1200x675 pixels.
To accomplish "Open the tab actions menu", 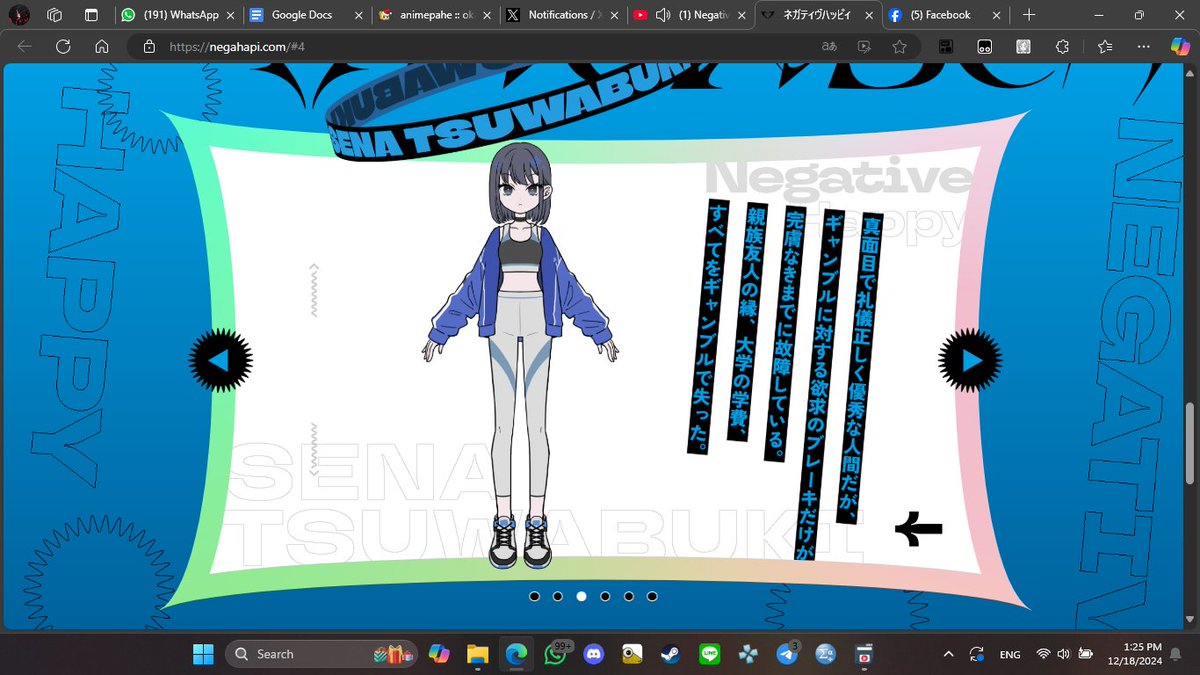I will click(91, 15).
